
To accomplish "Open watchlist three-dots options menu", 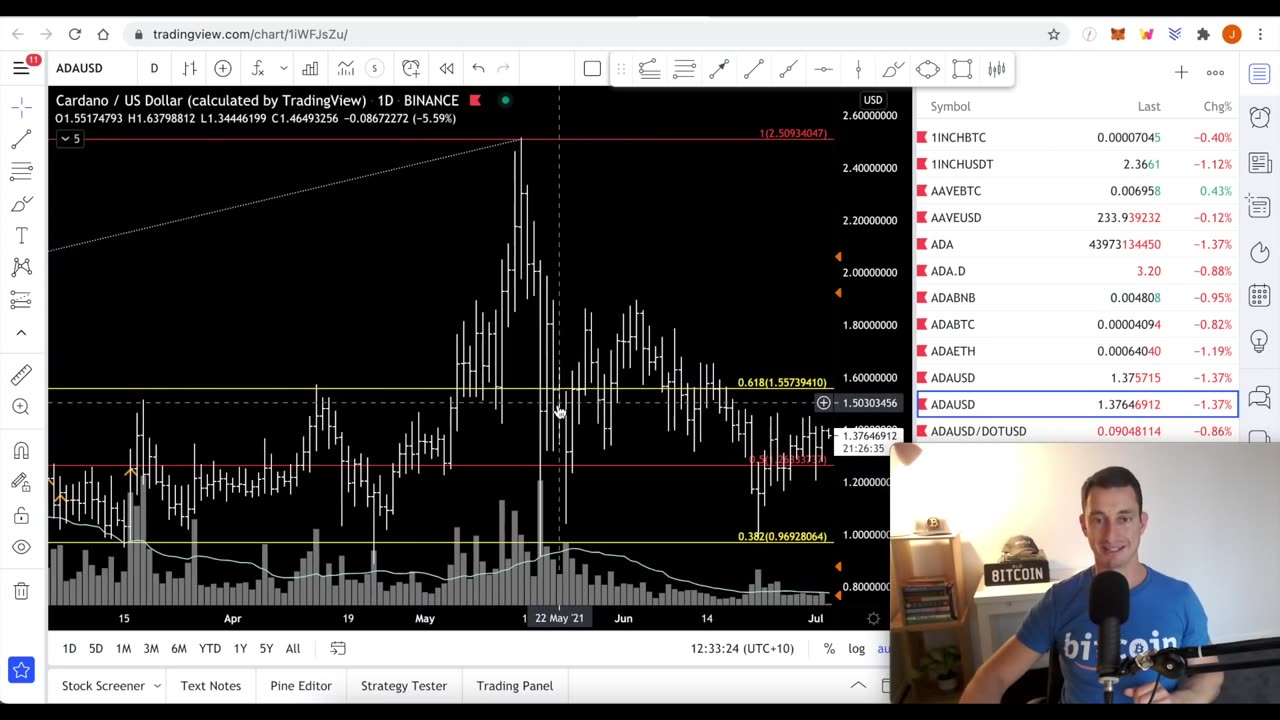I will point(1215,72).
